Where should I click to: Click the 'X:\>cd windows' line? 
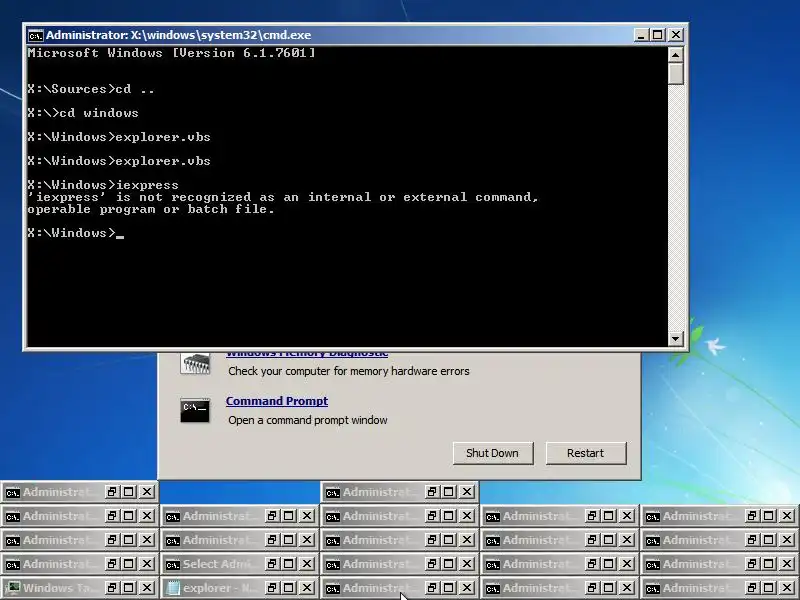83,113
